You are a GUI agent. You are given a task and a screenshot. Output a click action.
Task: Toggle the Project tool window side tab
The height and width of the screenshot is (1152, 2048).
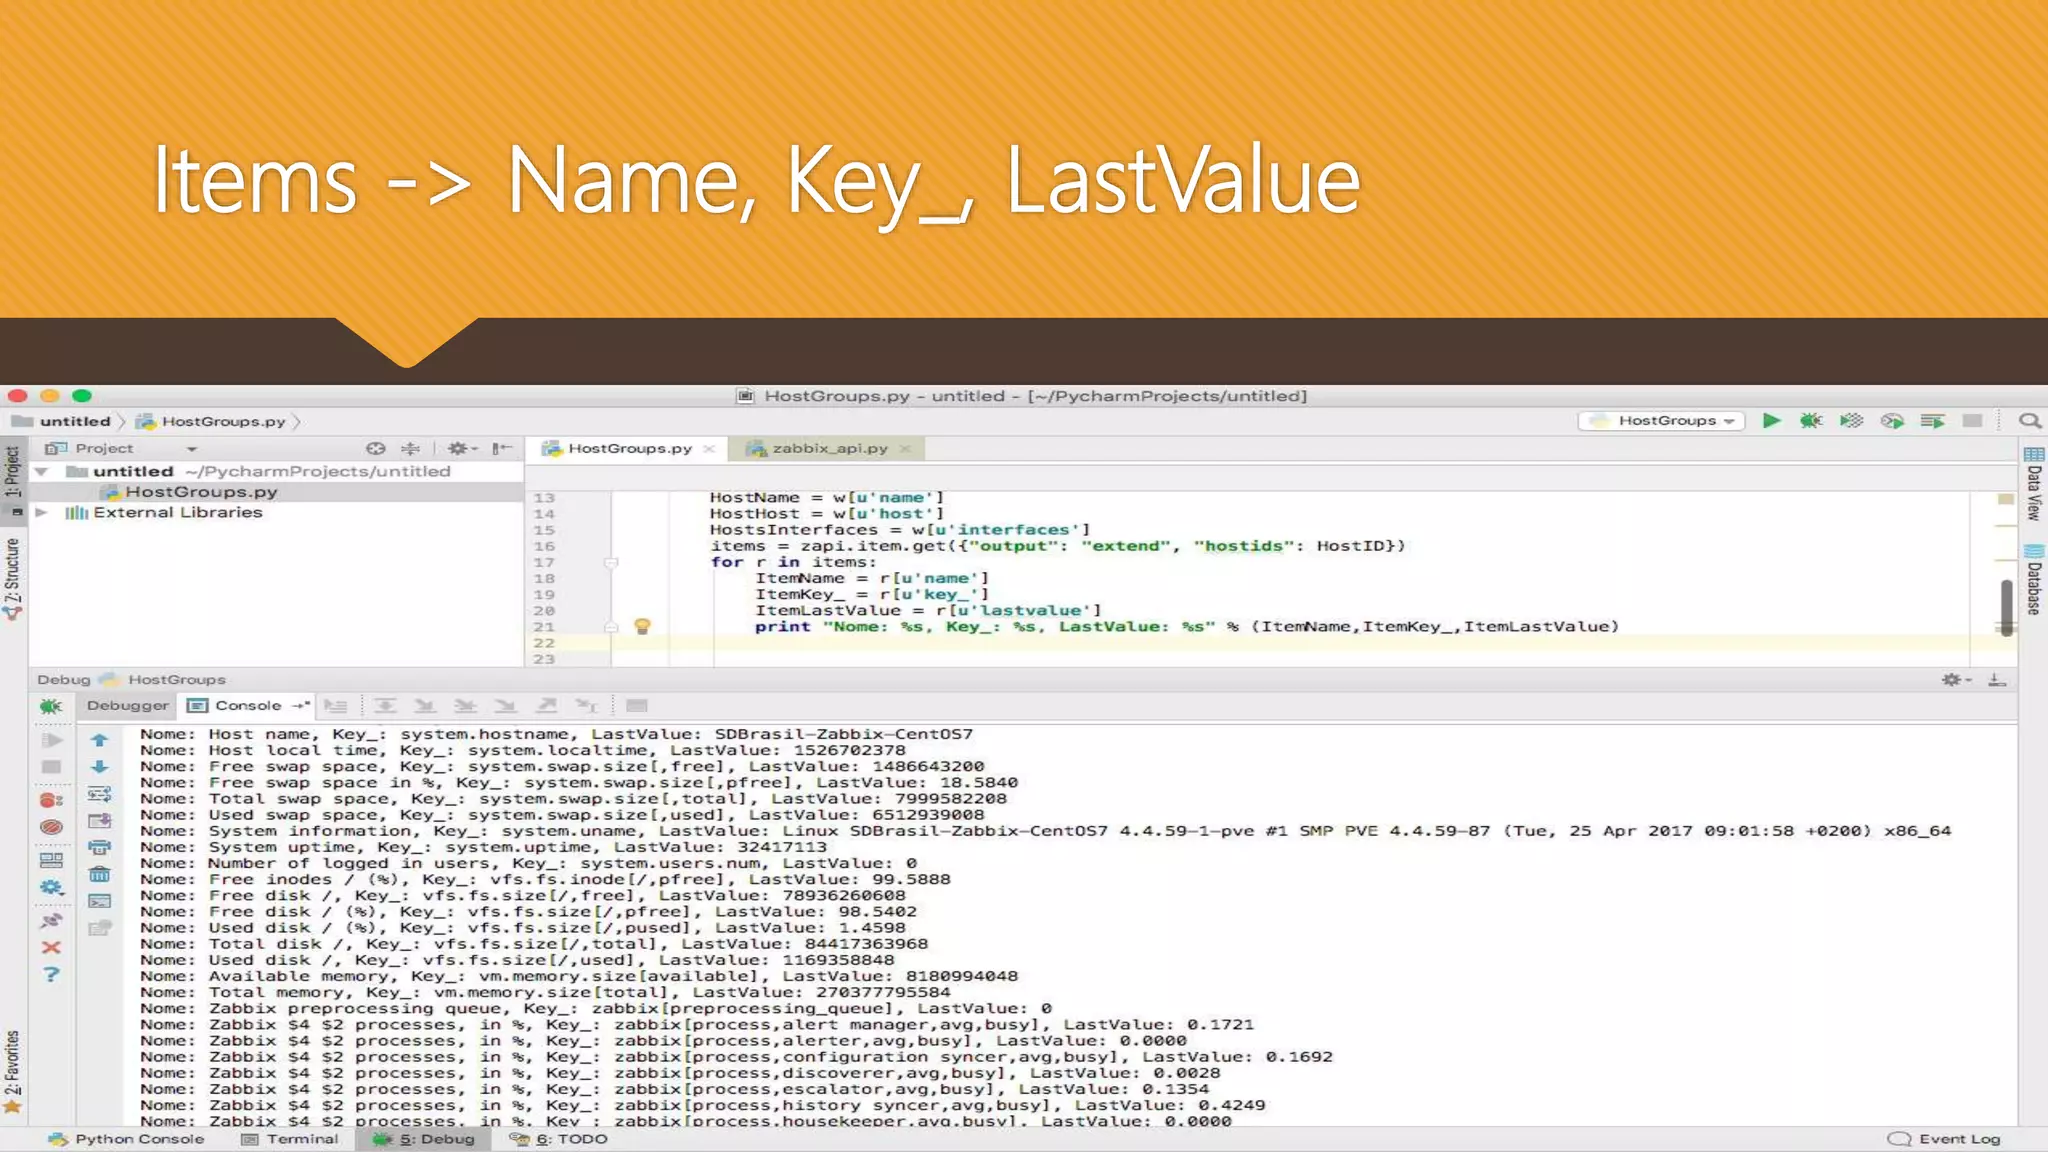[x=12, y=472]
